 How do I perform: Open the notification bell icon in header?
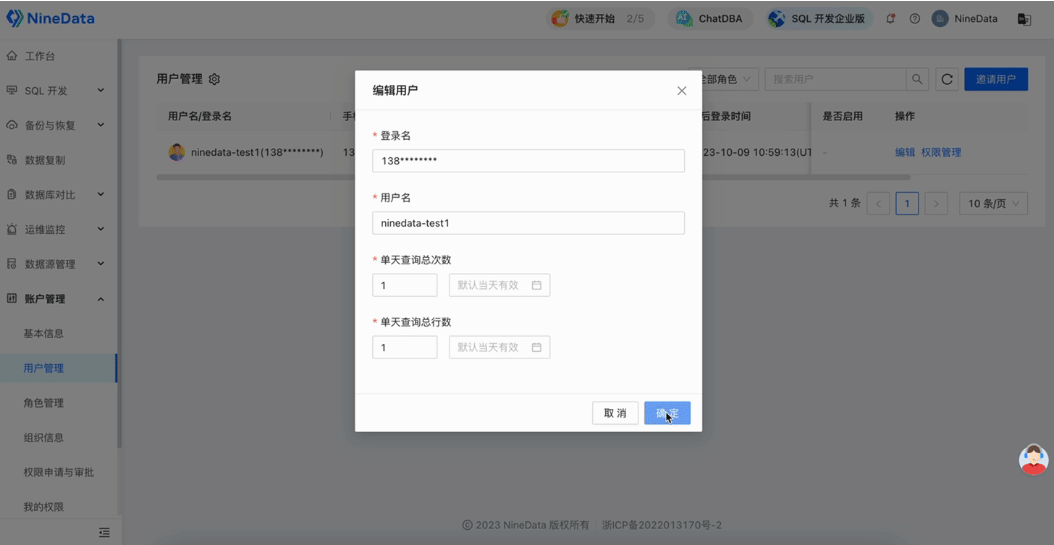[x=891, y=19]
